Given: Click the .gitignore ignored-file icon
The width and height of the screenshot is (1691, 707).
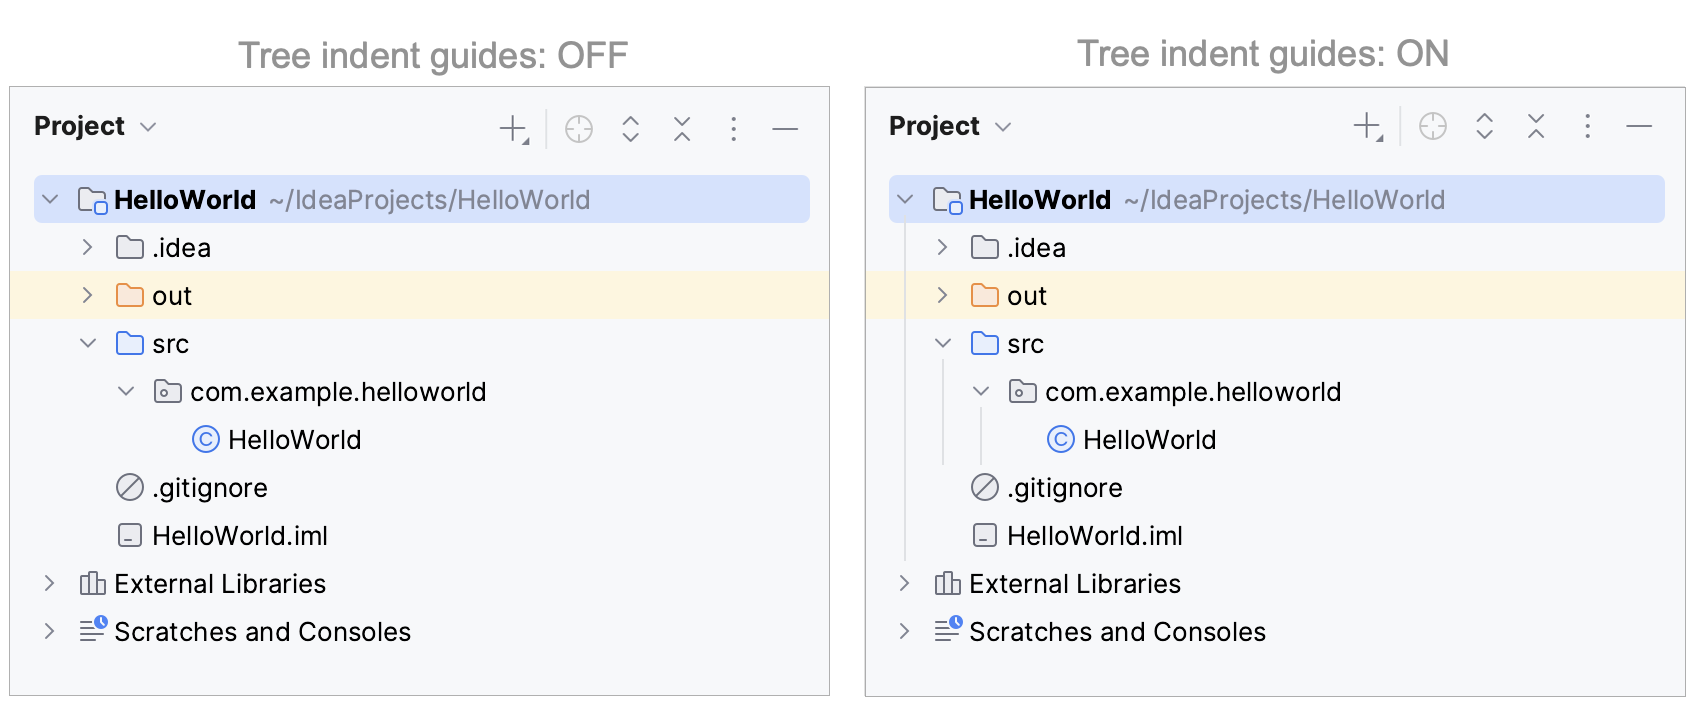Looking at the screenshot, I should (129, 487).
